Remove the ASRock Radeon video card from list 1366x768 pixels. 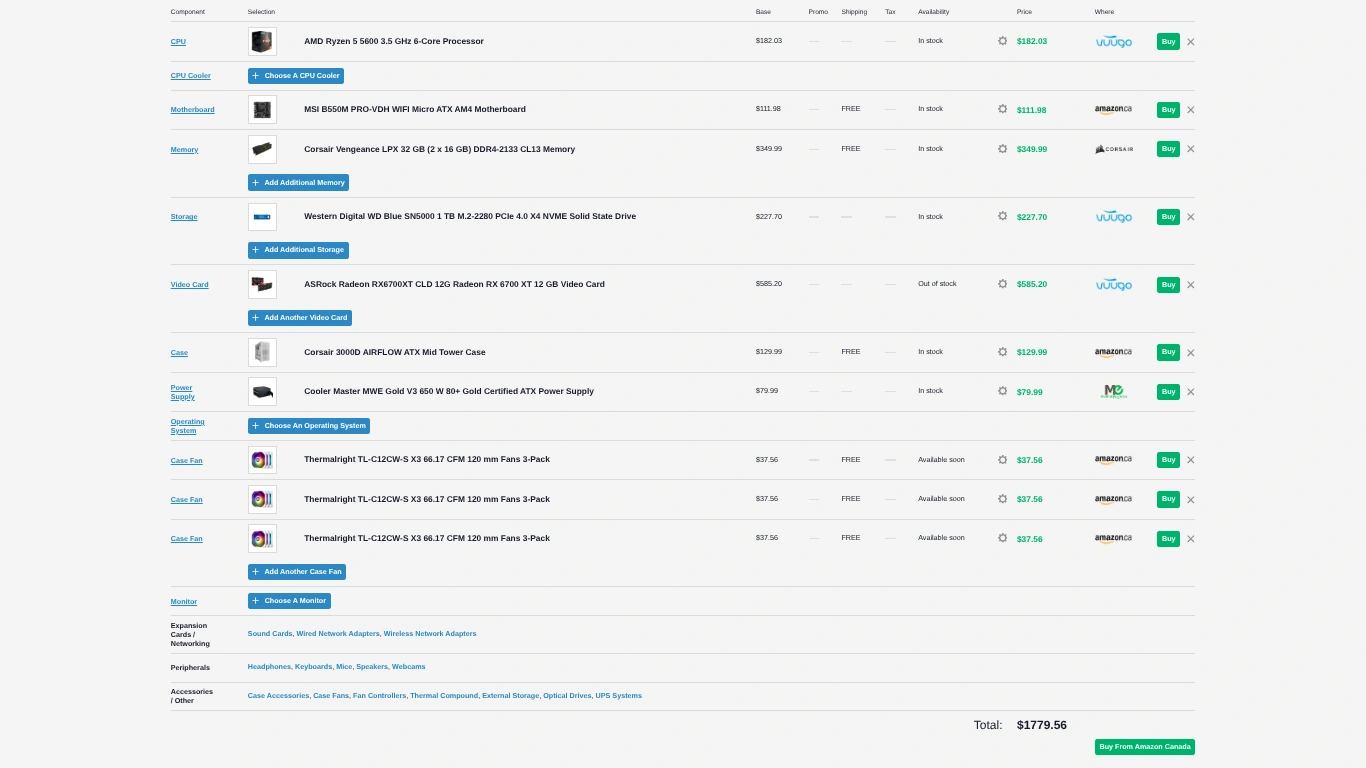[1190, 285]
